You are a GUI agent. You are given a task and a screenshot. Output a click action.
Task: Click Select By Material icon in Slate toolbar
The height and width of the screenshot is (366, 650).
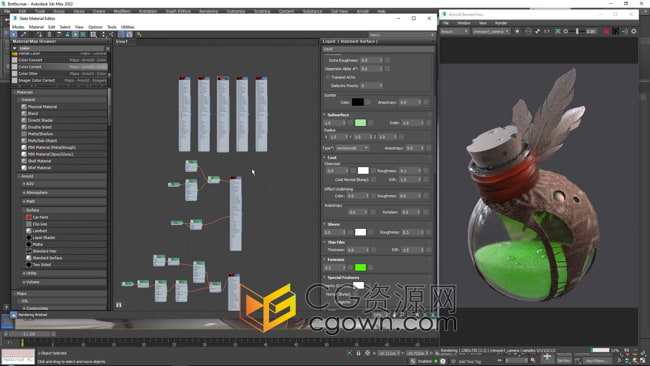coord(139,34)
